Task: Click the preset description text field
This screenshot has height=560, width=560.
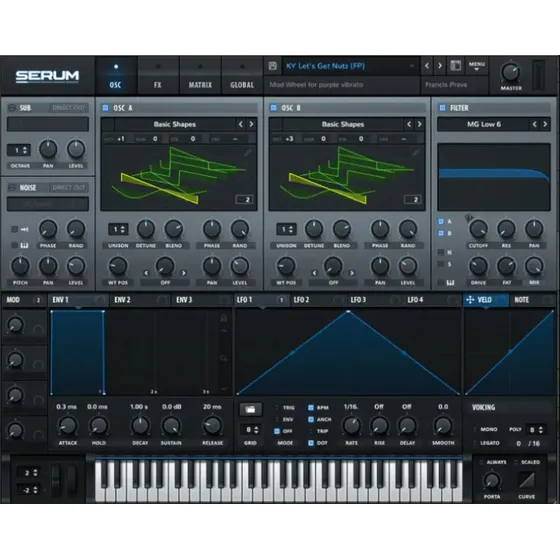Action: point(342,85)
